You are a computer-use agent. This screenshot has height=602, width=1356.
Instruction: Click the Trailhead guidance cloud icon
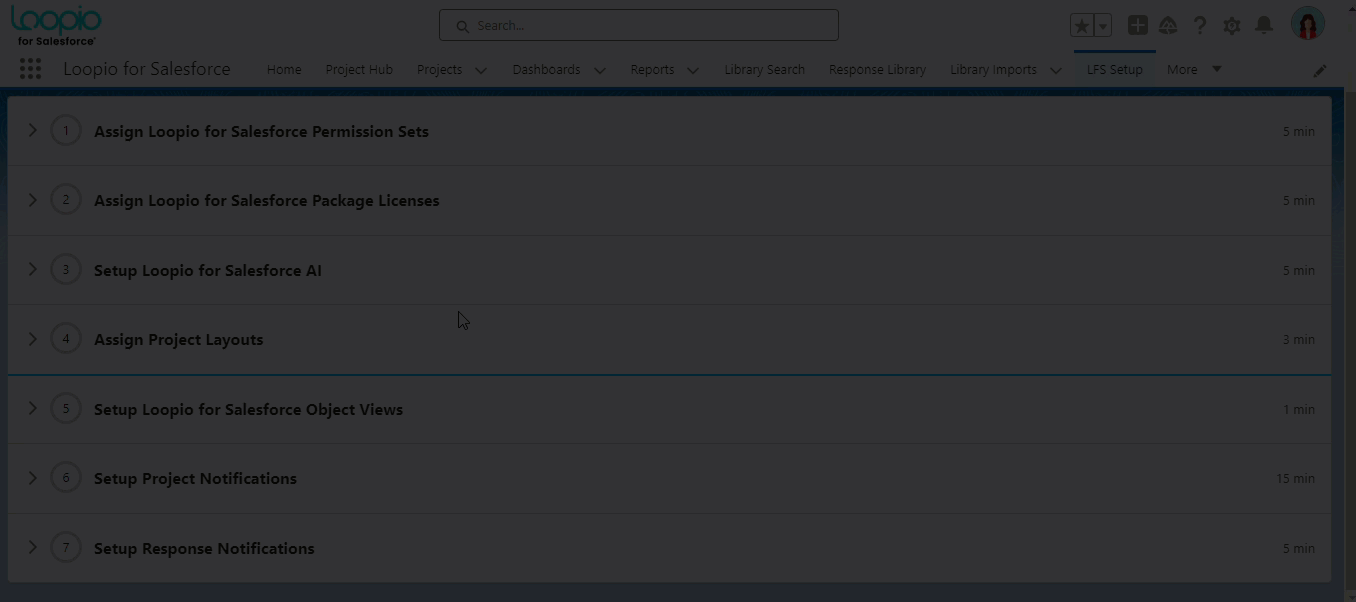click(1168, 25)
